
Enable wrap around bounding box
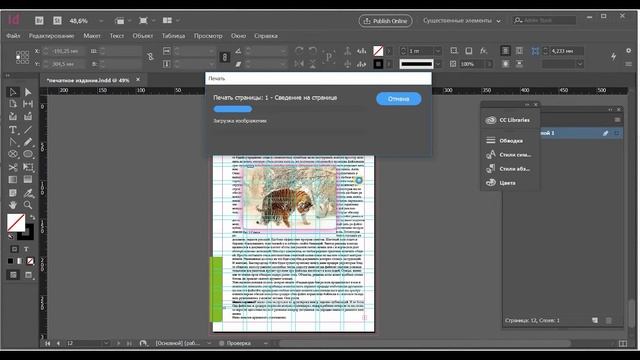click(519, 51)
